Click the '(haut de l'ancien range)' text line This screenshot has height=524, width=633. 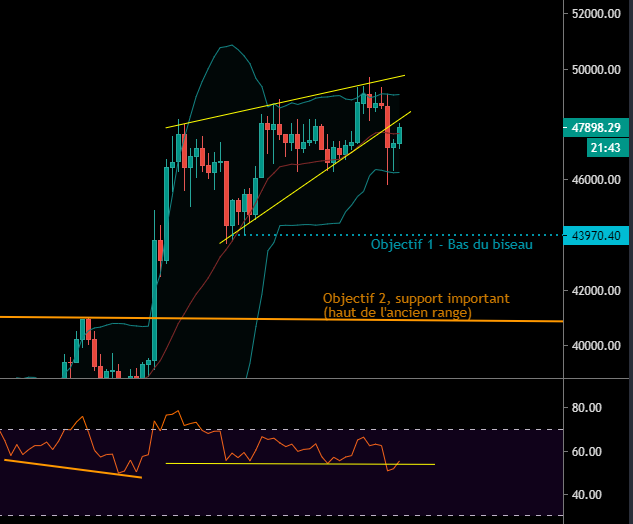[397, 312]
